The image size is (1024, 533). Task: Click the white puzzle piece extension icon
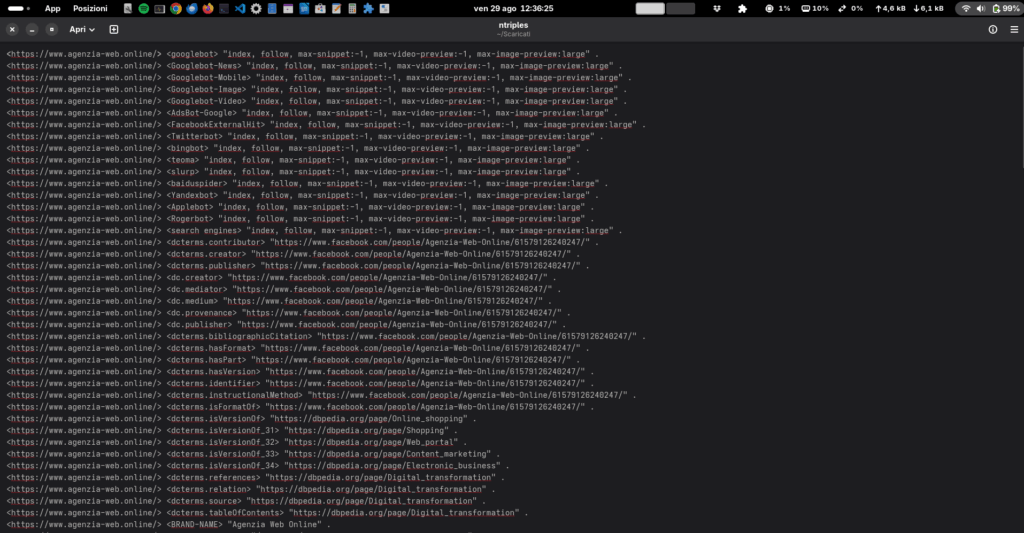pyautogui.click(x=743, y=8)
